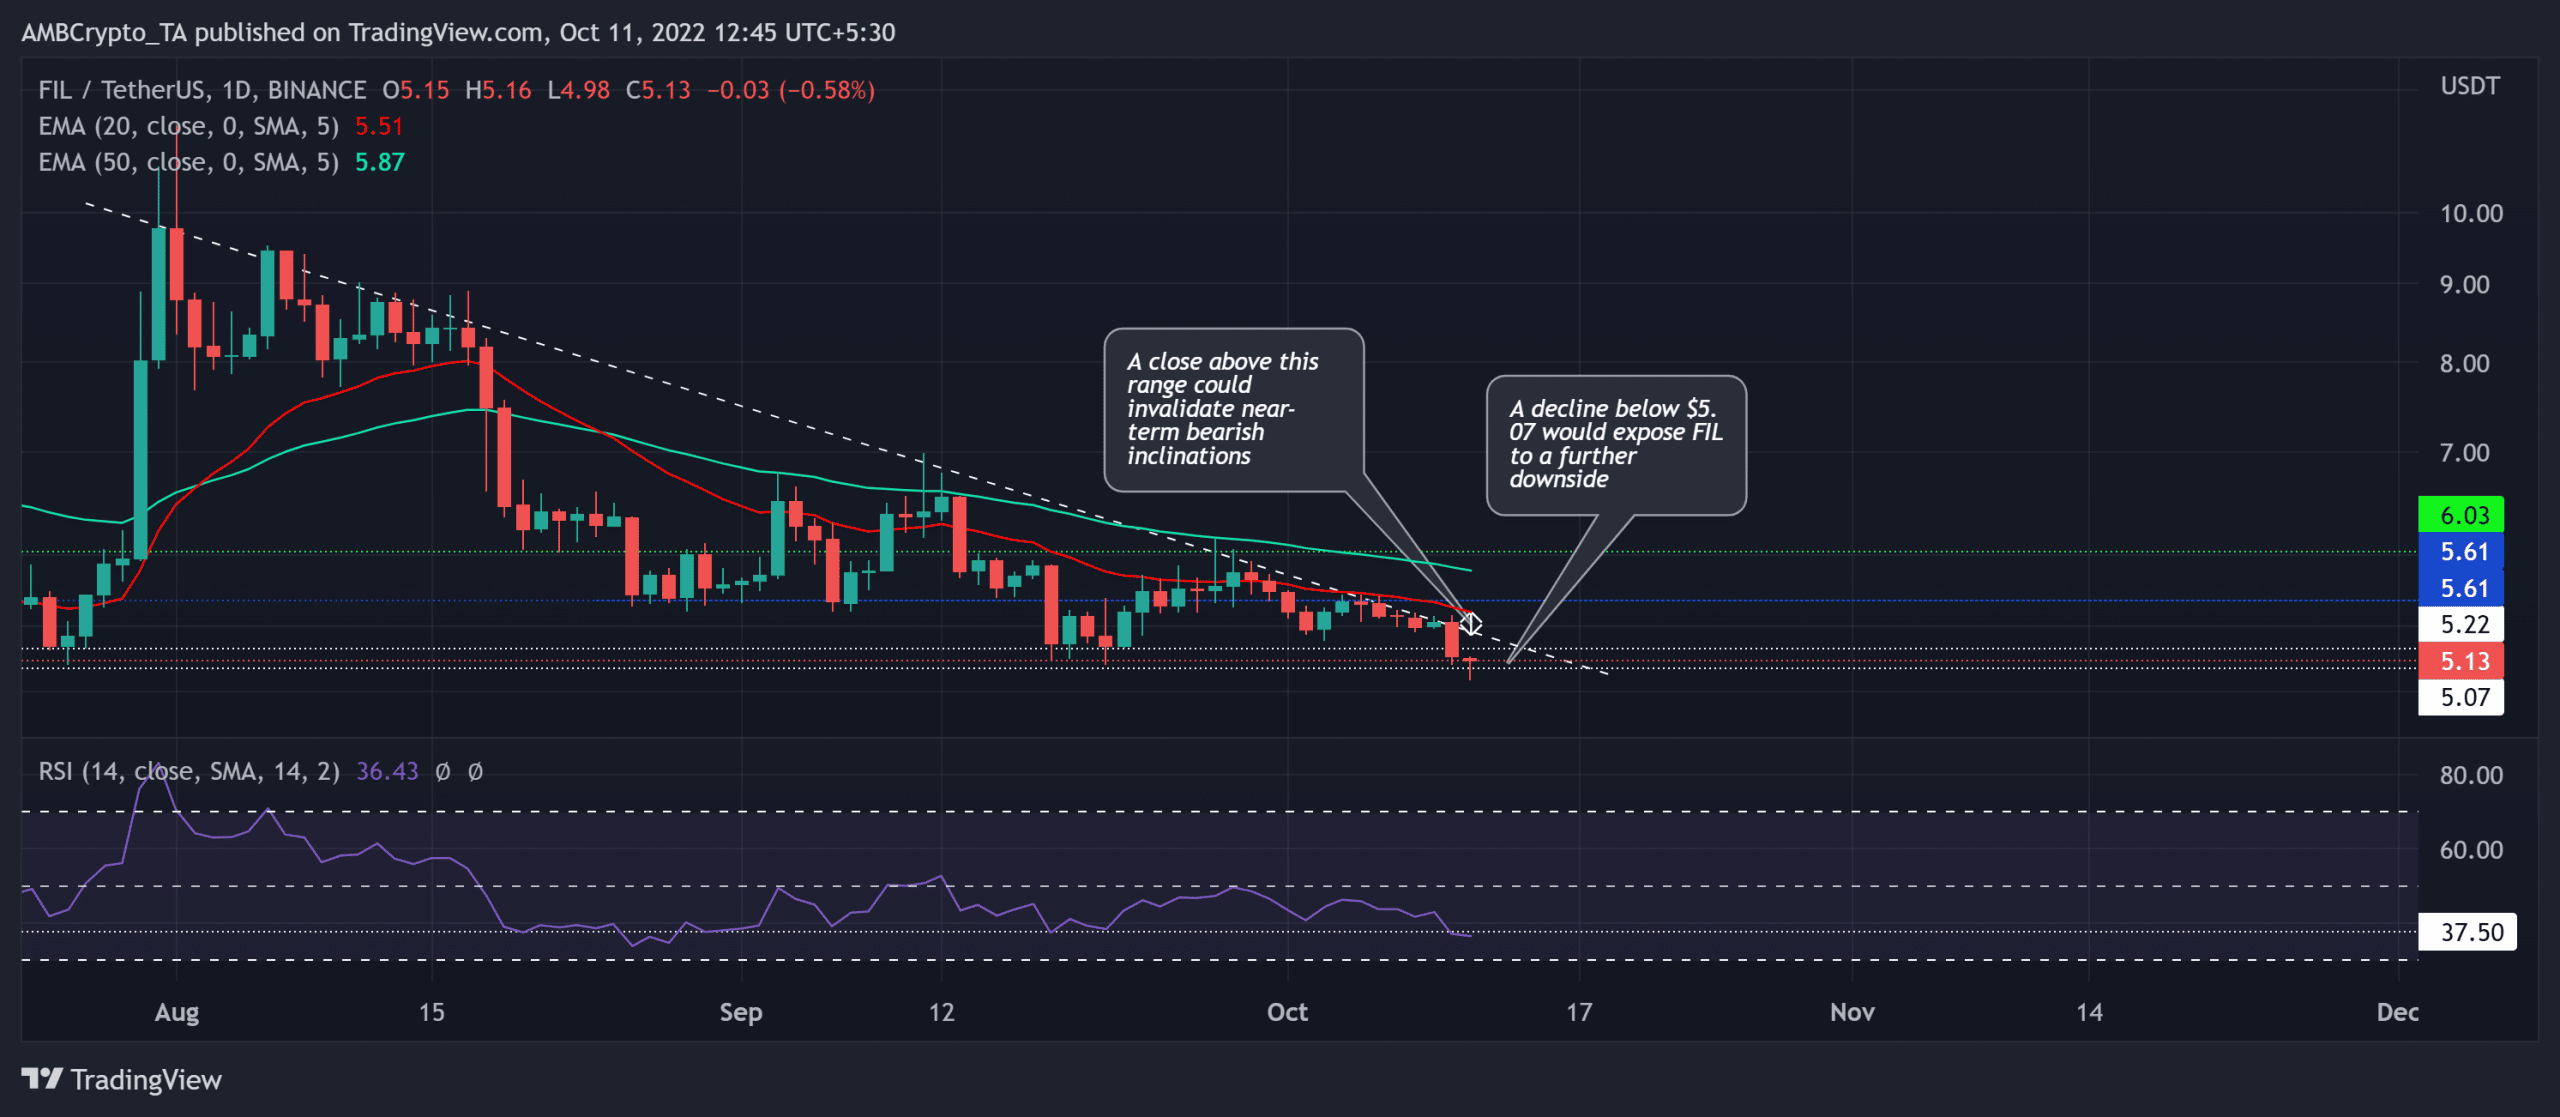
Task: Select the EMA 20 indicator label
Action: click(188, 126)
